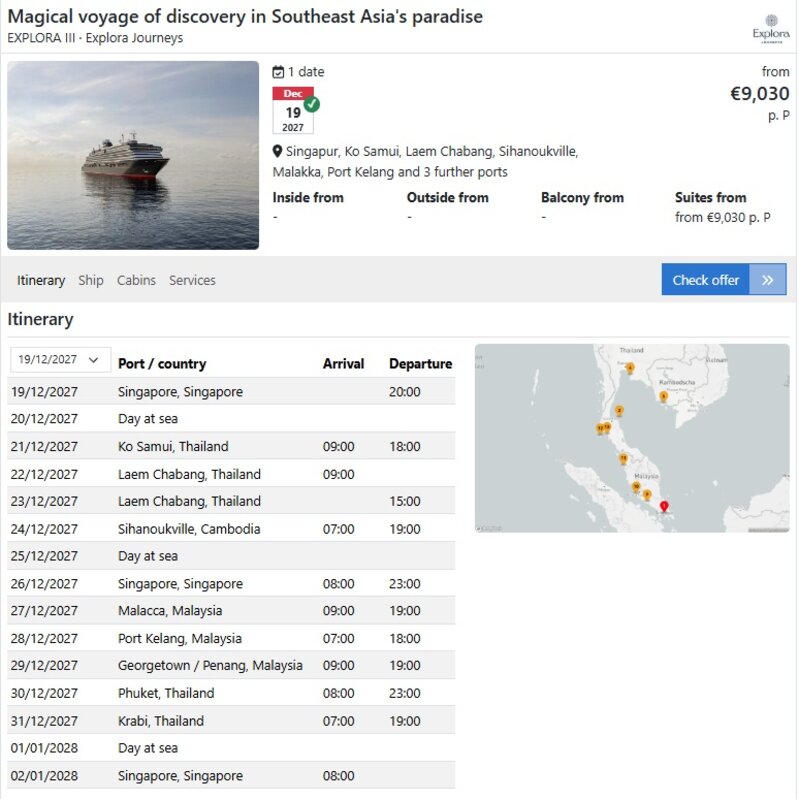The height and width of the screenshot is (800, 799).
Task: Click the Ko Samui map marker numbered 2
Action: point(619,411)
